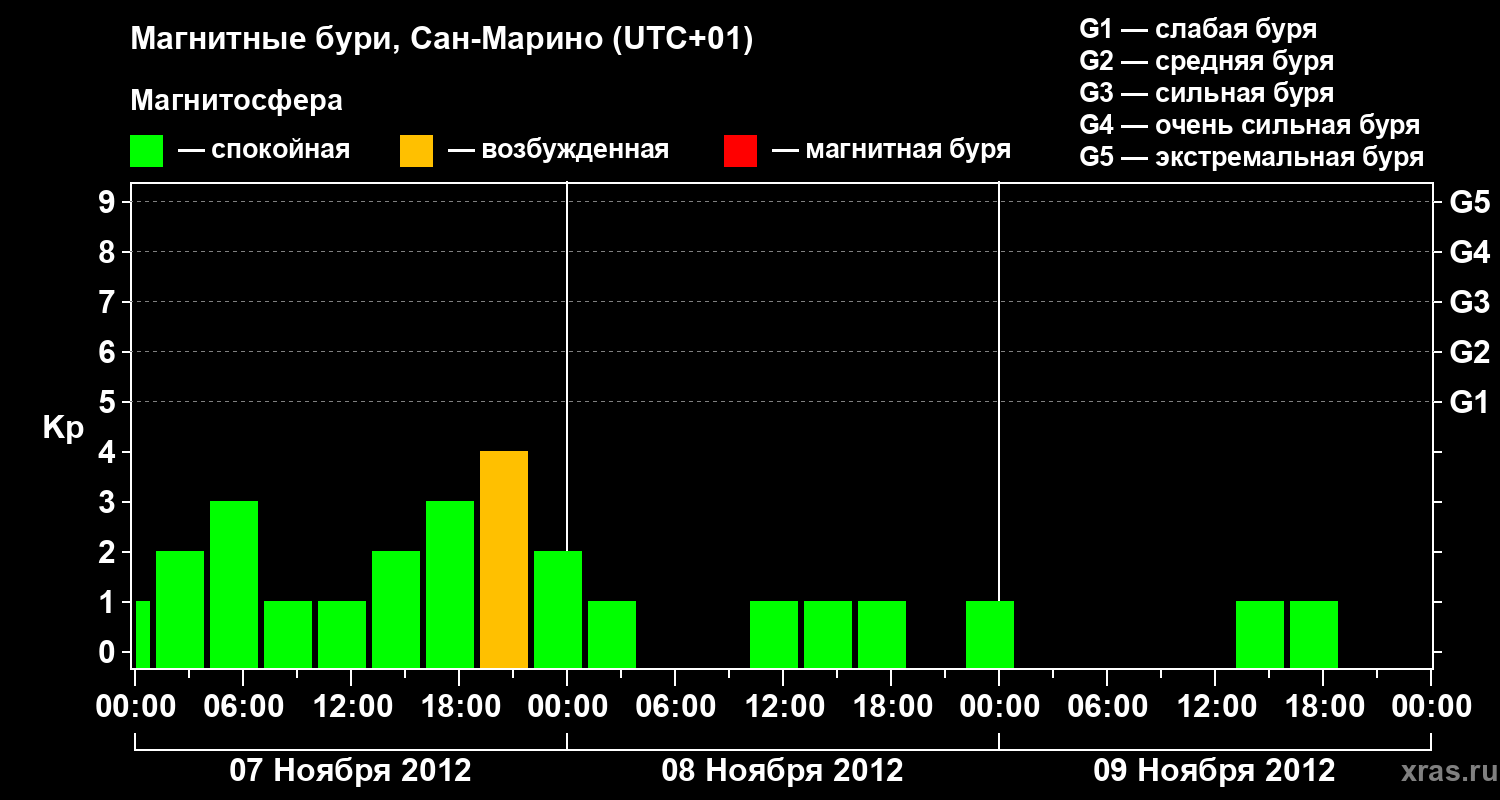Click the 'G2 — средняя буря' legend line
Image resolution: width=1500 pixels, height=800 pixels.
pos(1207,61)
